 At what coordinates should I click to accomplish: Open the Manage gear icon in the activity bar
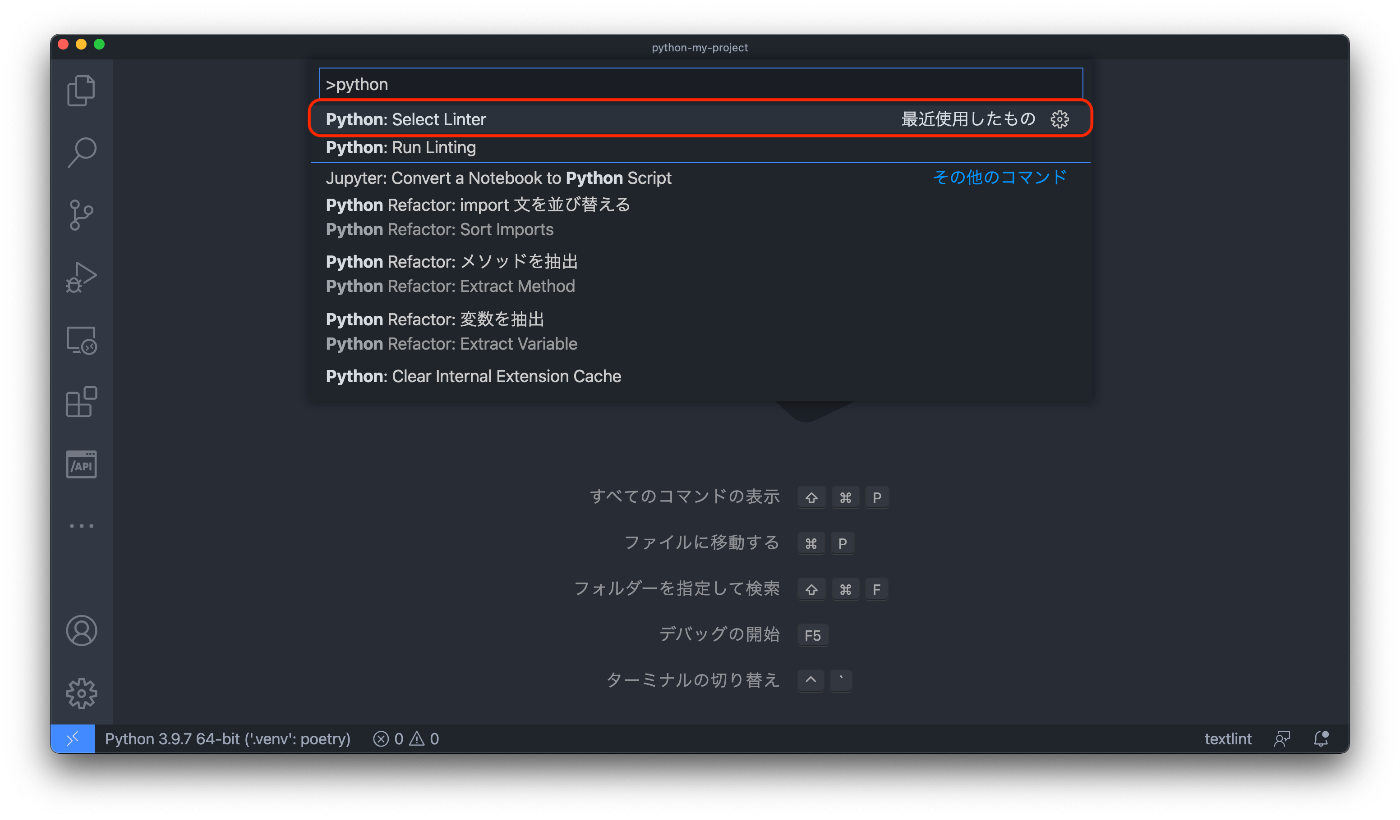pos(81,693)
